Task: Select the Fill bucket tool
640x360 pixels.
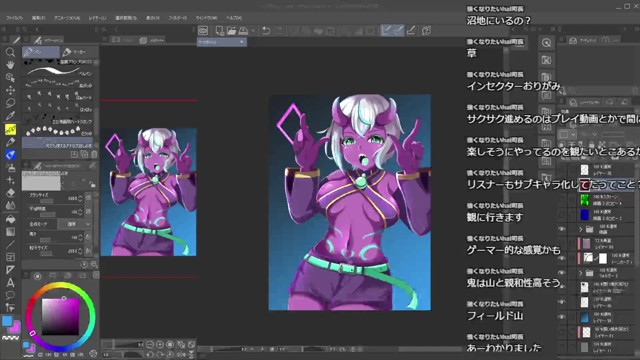Action: (x=10, y=219)
